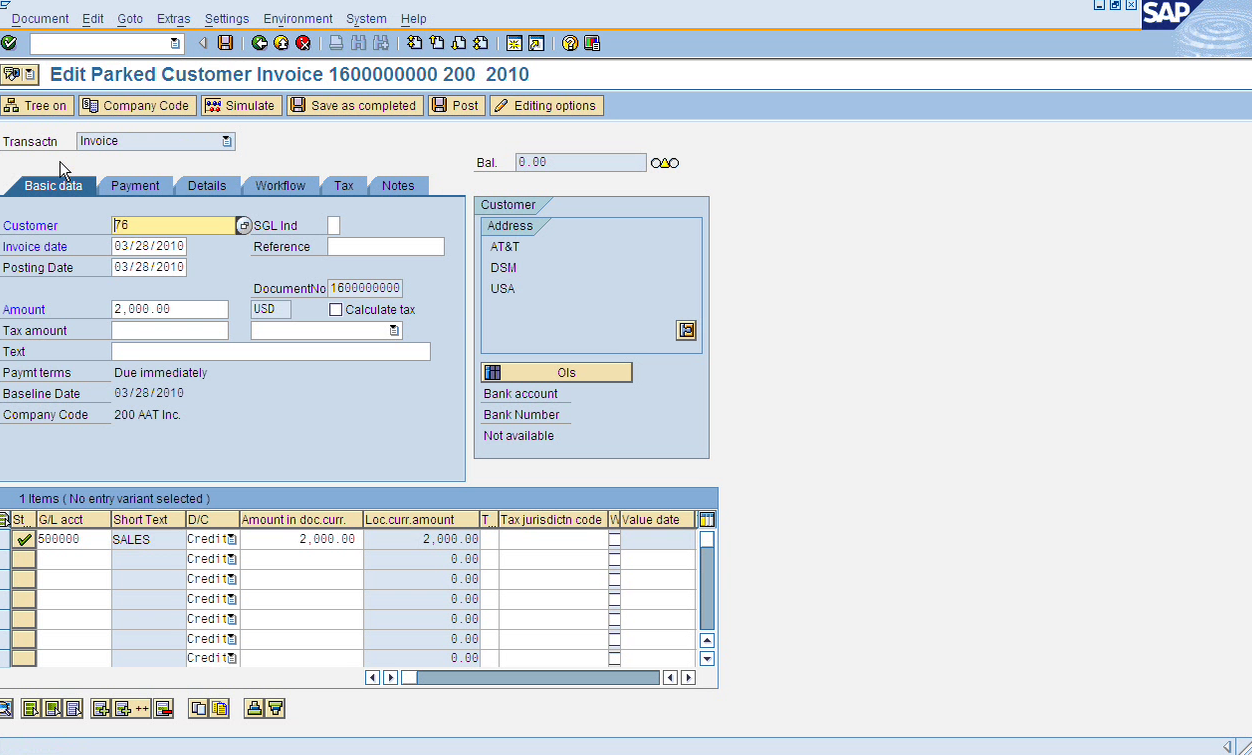Click the Save as completed button

[x=354, y=106]
